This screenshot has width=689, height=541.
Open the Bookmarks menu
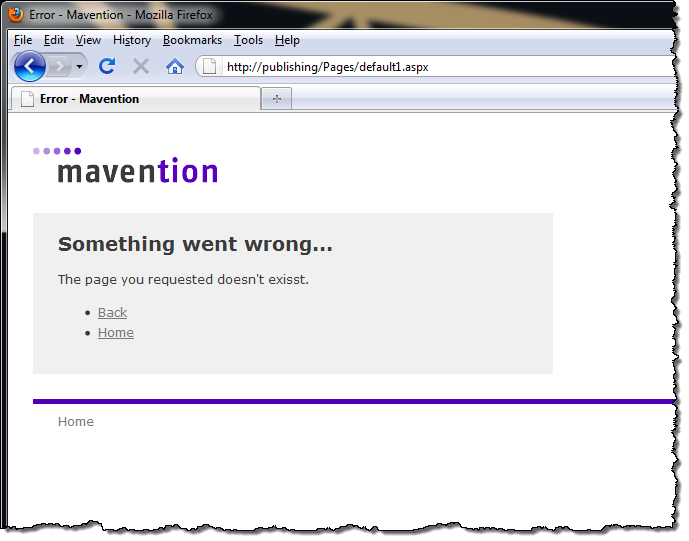pos(192,40)
